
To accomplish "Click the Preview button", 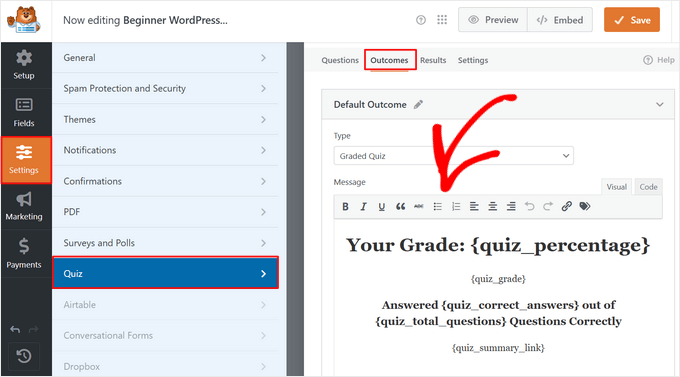I will pyautogui.click(x=493, y=20).
